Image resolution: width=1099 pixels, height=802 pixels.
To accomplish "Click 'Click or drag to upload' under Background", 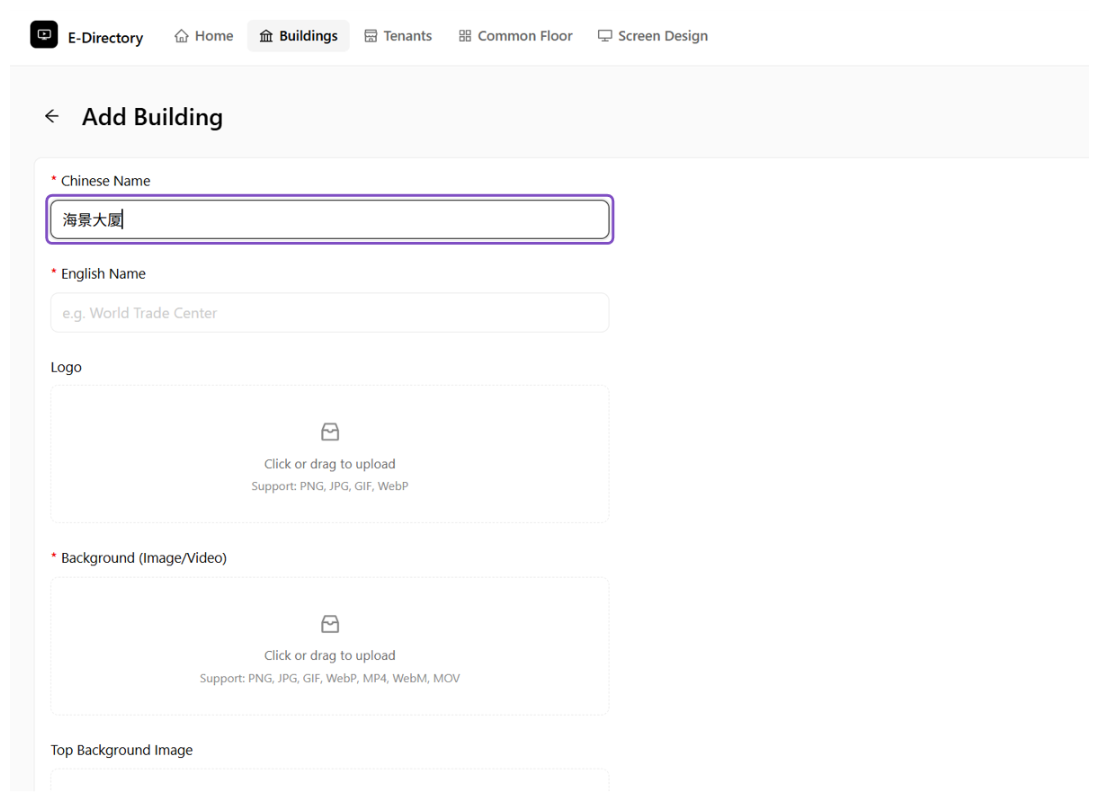I will (x=330, y=655).
